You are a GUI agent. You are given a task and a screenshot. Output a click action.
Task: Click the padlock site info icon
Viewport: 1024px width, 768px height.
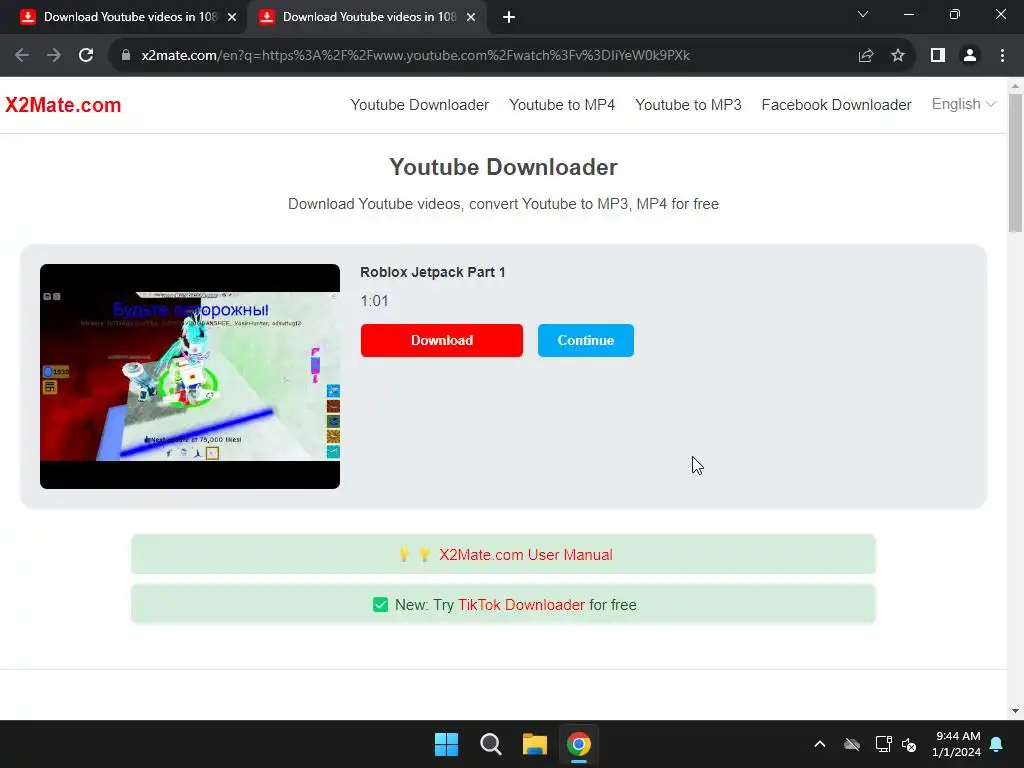point(126,56)
